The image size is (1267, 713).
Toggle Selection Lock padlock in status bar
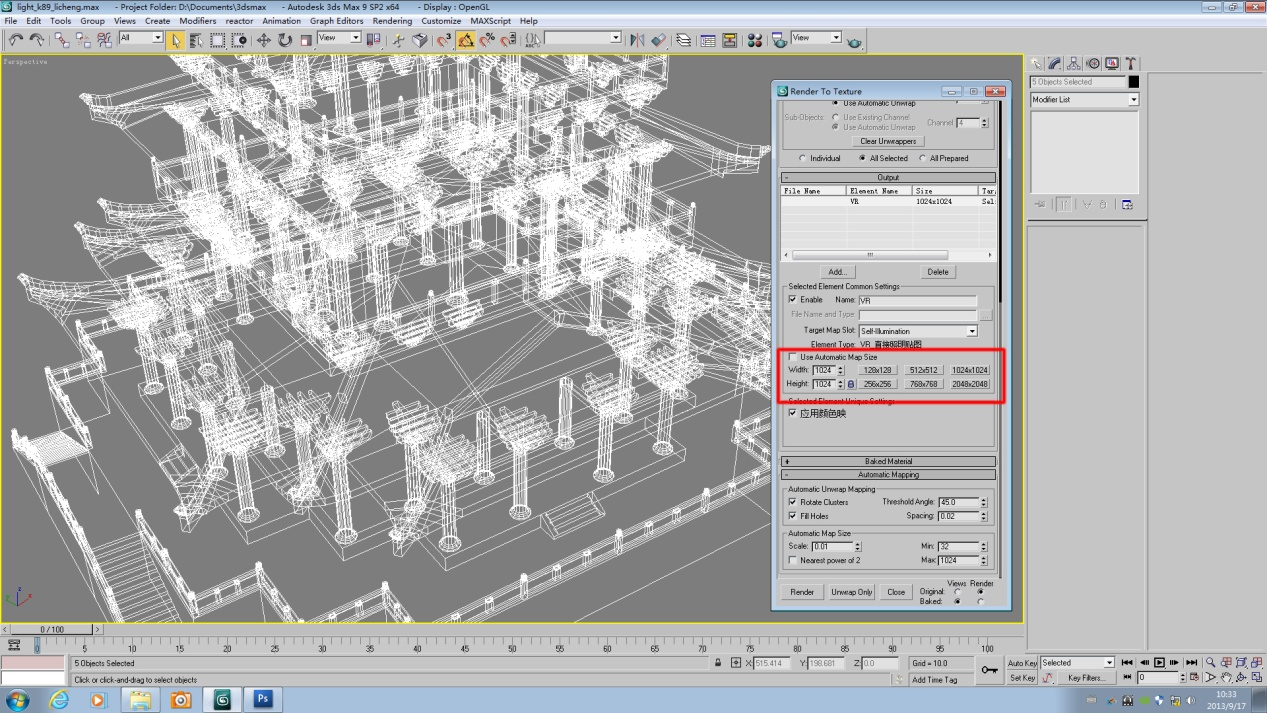click(x=718, y=663)
